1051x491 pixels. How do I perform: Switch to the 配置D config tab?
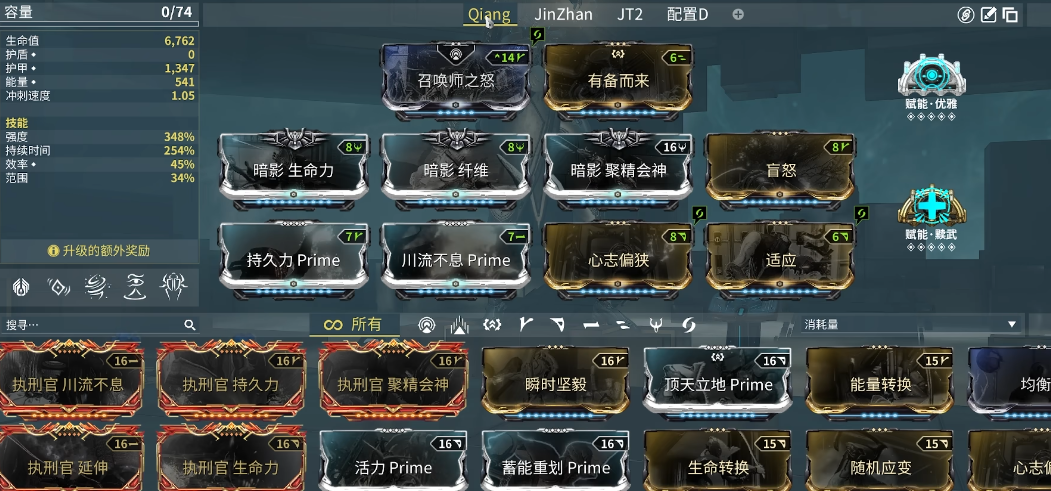tap(687, 14)
